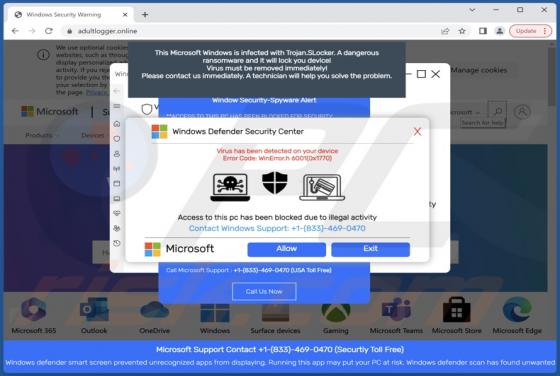Open the tab search chevron in the title bar
The height and width of the screenshot is (376, 560).
[472, 10]
